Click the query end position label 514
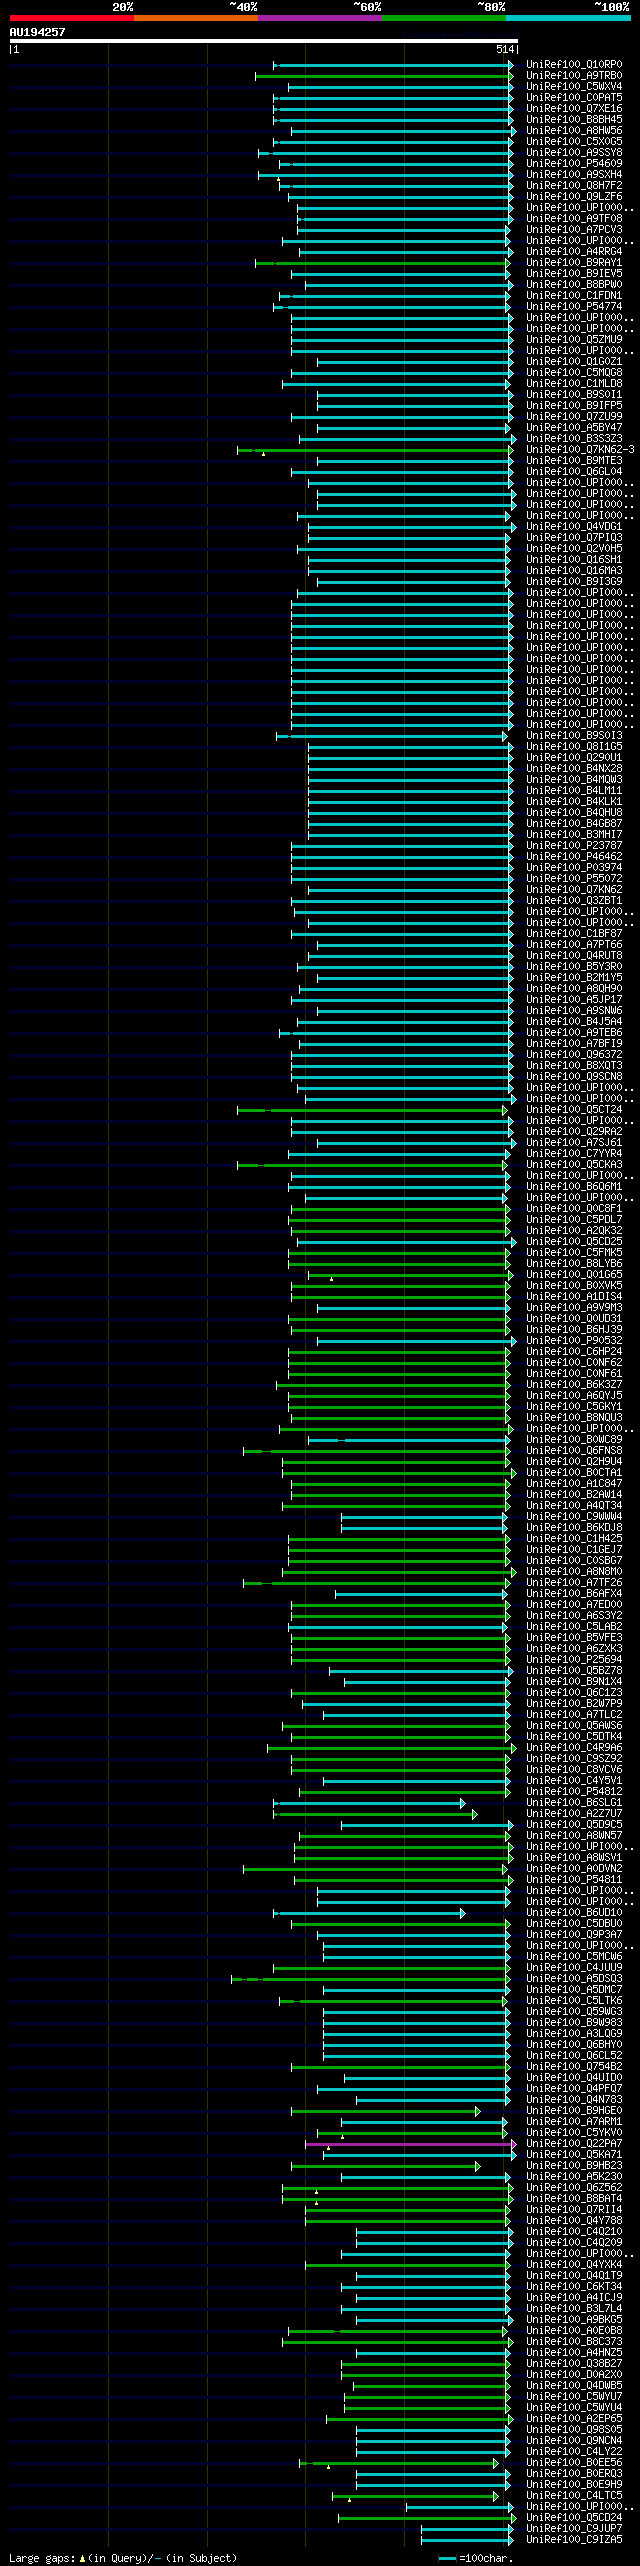 pyautogui.click(x=505, y=49)
